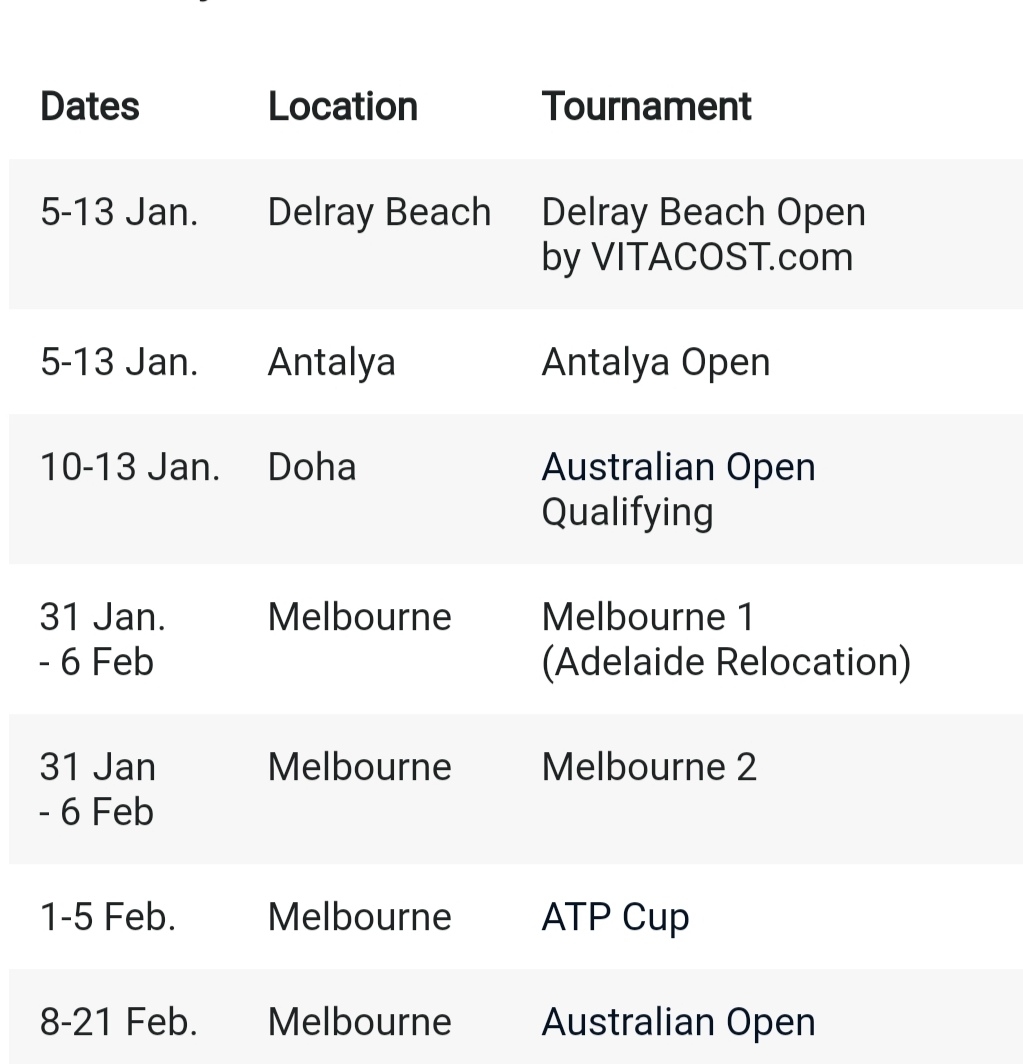Click the Antalya location cell
The width and height of the screenshot is (1023, 1064).
click(332, 362)
